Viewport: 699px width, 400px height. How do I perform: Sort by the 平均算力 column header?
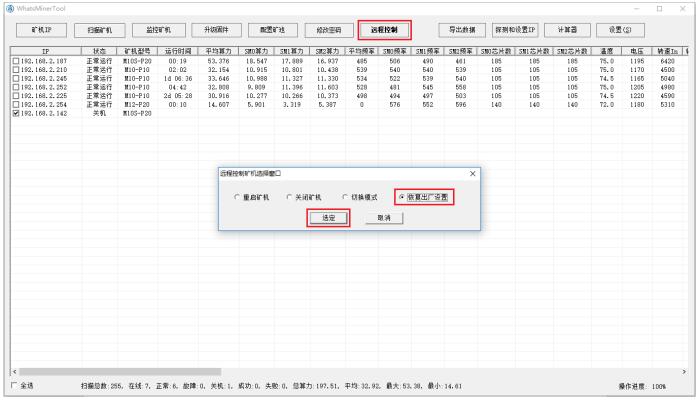pyautogui.click(x=218, y=51)
